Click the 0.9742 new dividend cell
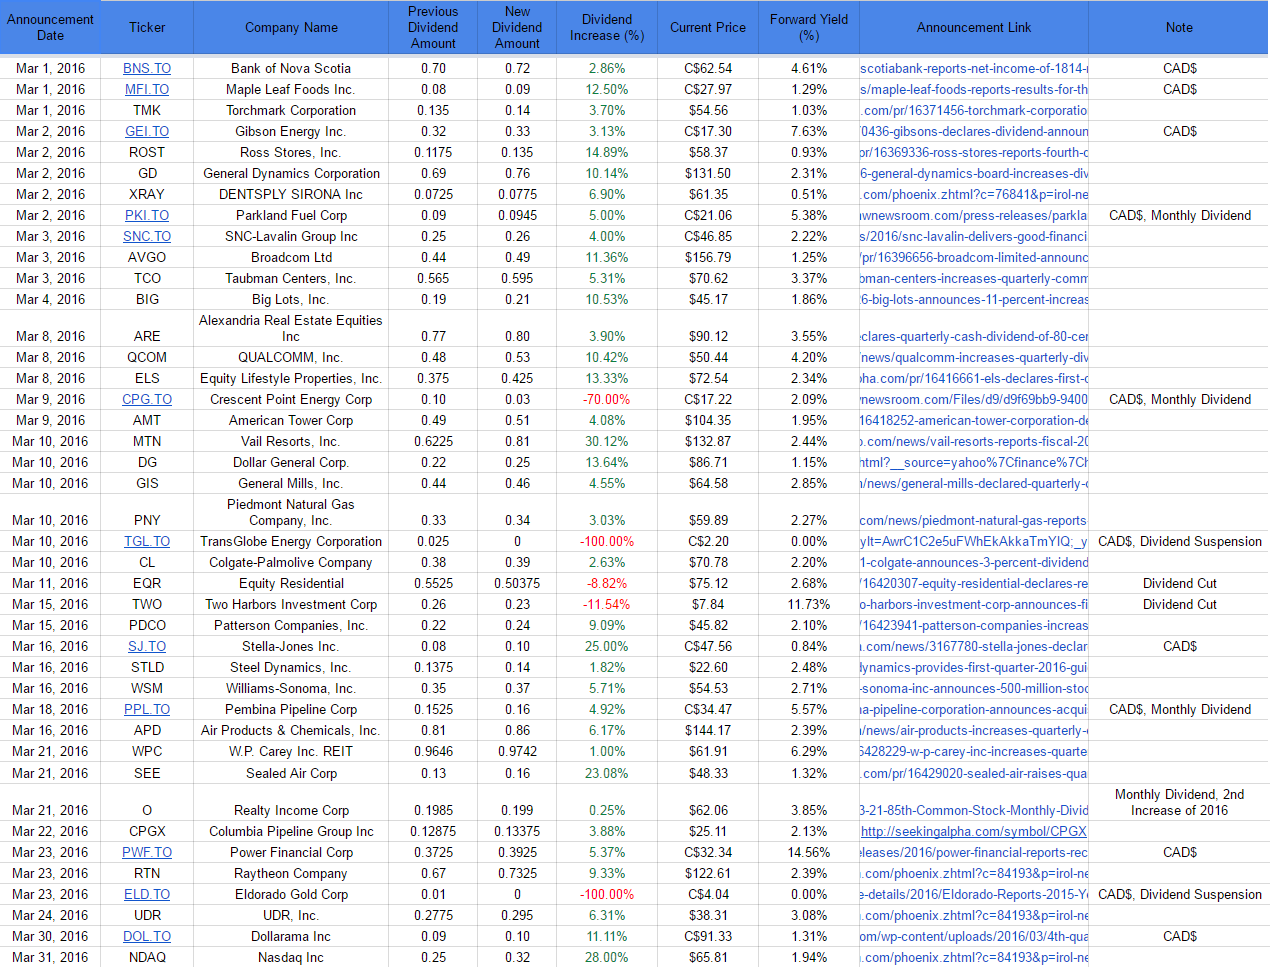1270x972 pixels. pyautogui.click(x=517, y=751)
